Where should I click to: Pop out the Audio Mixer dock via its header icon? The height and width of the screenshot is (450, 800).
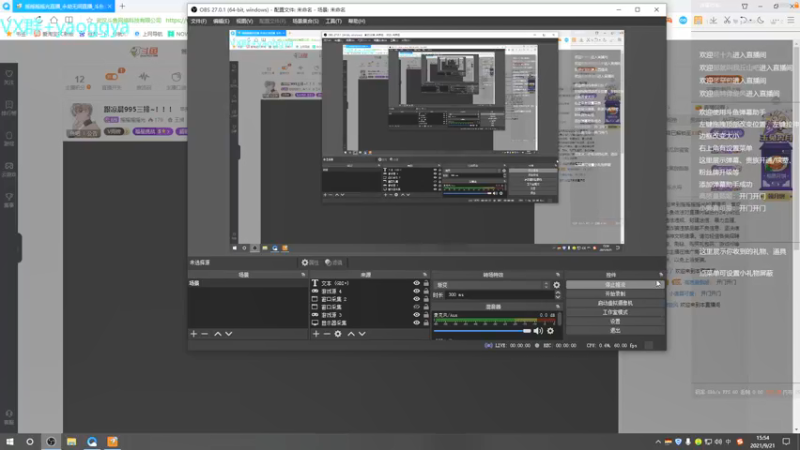click(558, 307)
